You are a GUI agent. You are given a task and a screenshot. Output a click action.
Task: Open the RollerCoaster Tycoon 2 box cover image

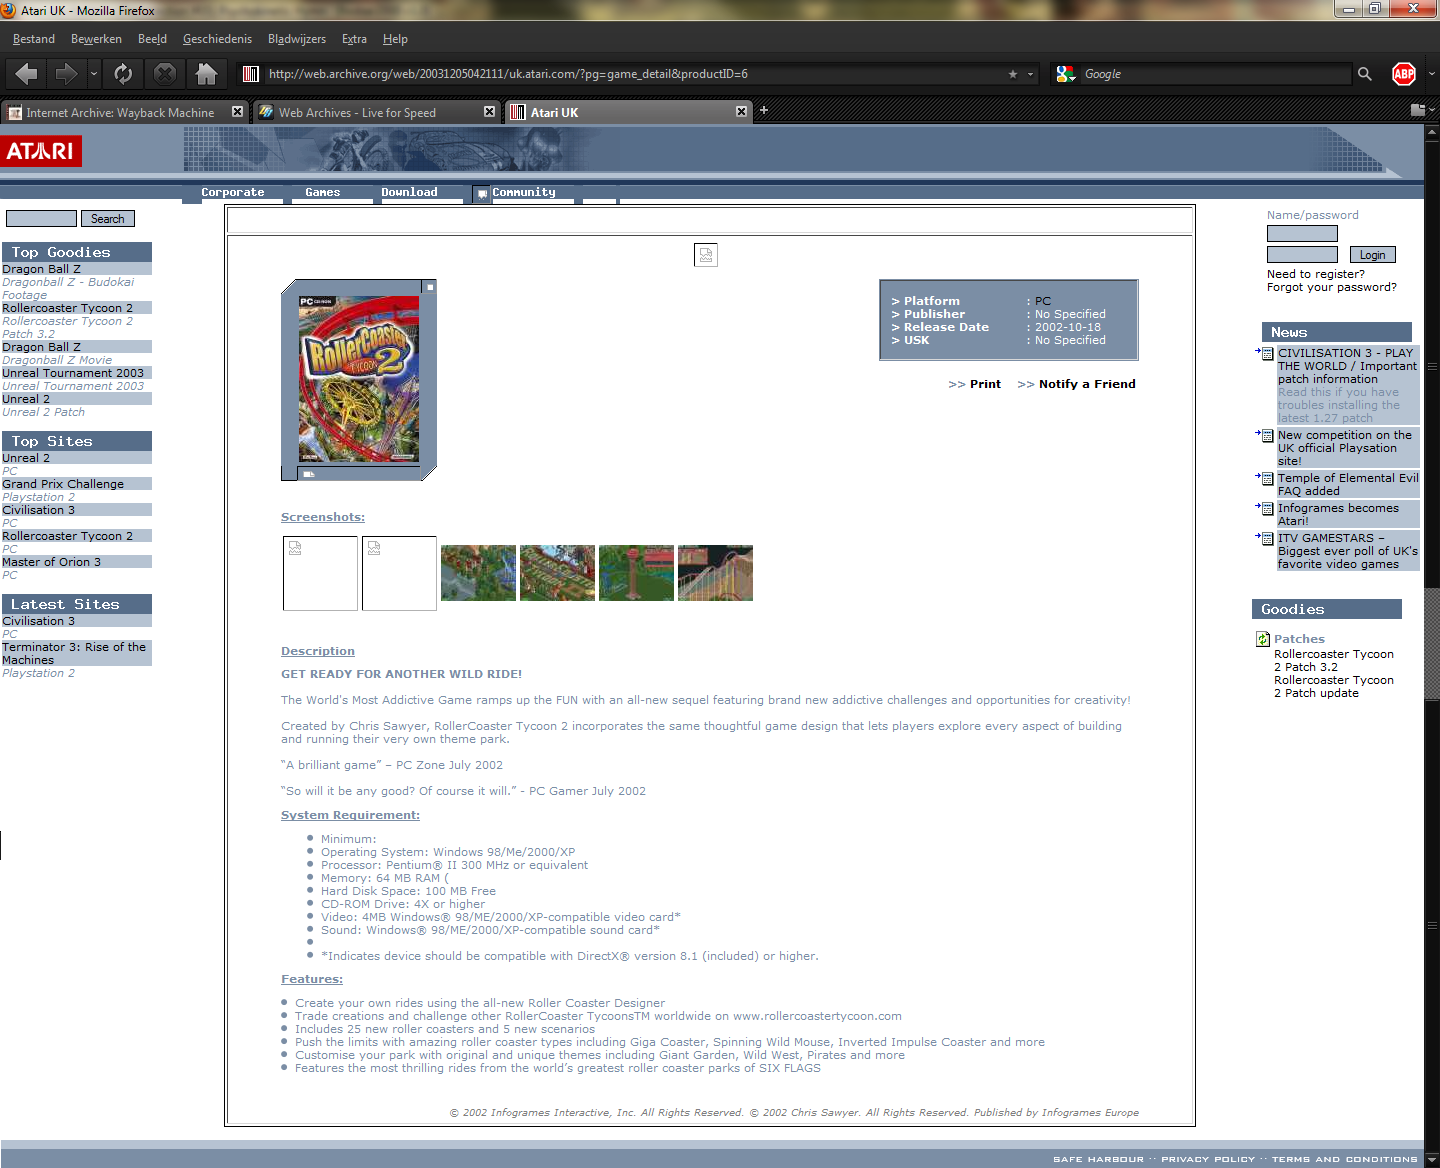[359, 380]
